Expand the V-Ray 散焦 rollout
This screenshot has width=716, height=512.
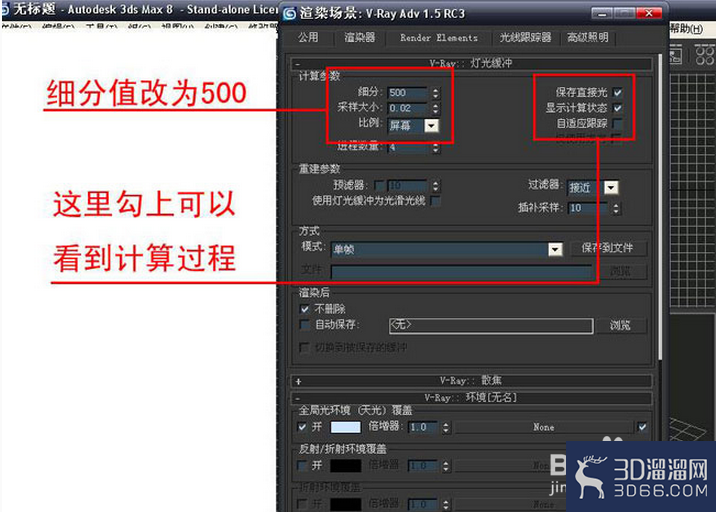[x=472, y=380]
